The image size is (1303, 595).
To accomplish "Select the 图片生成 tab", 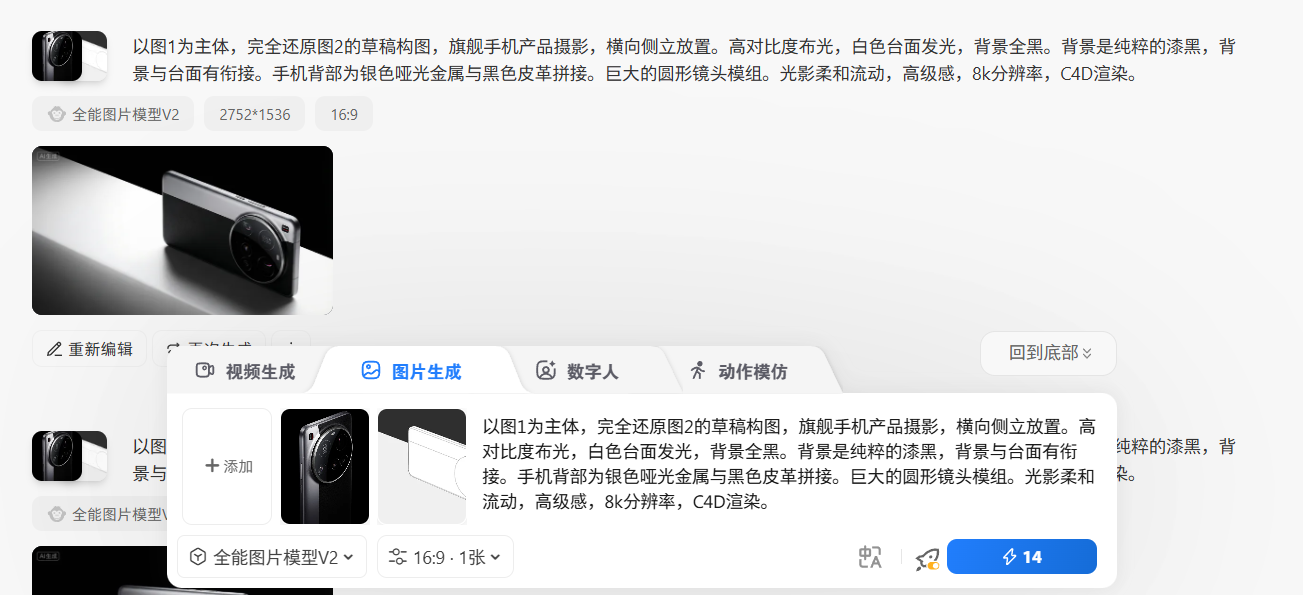I will click(x=411, y=371).
